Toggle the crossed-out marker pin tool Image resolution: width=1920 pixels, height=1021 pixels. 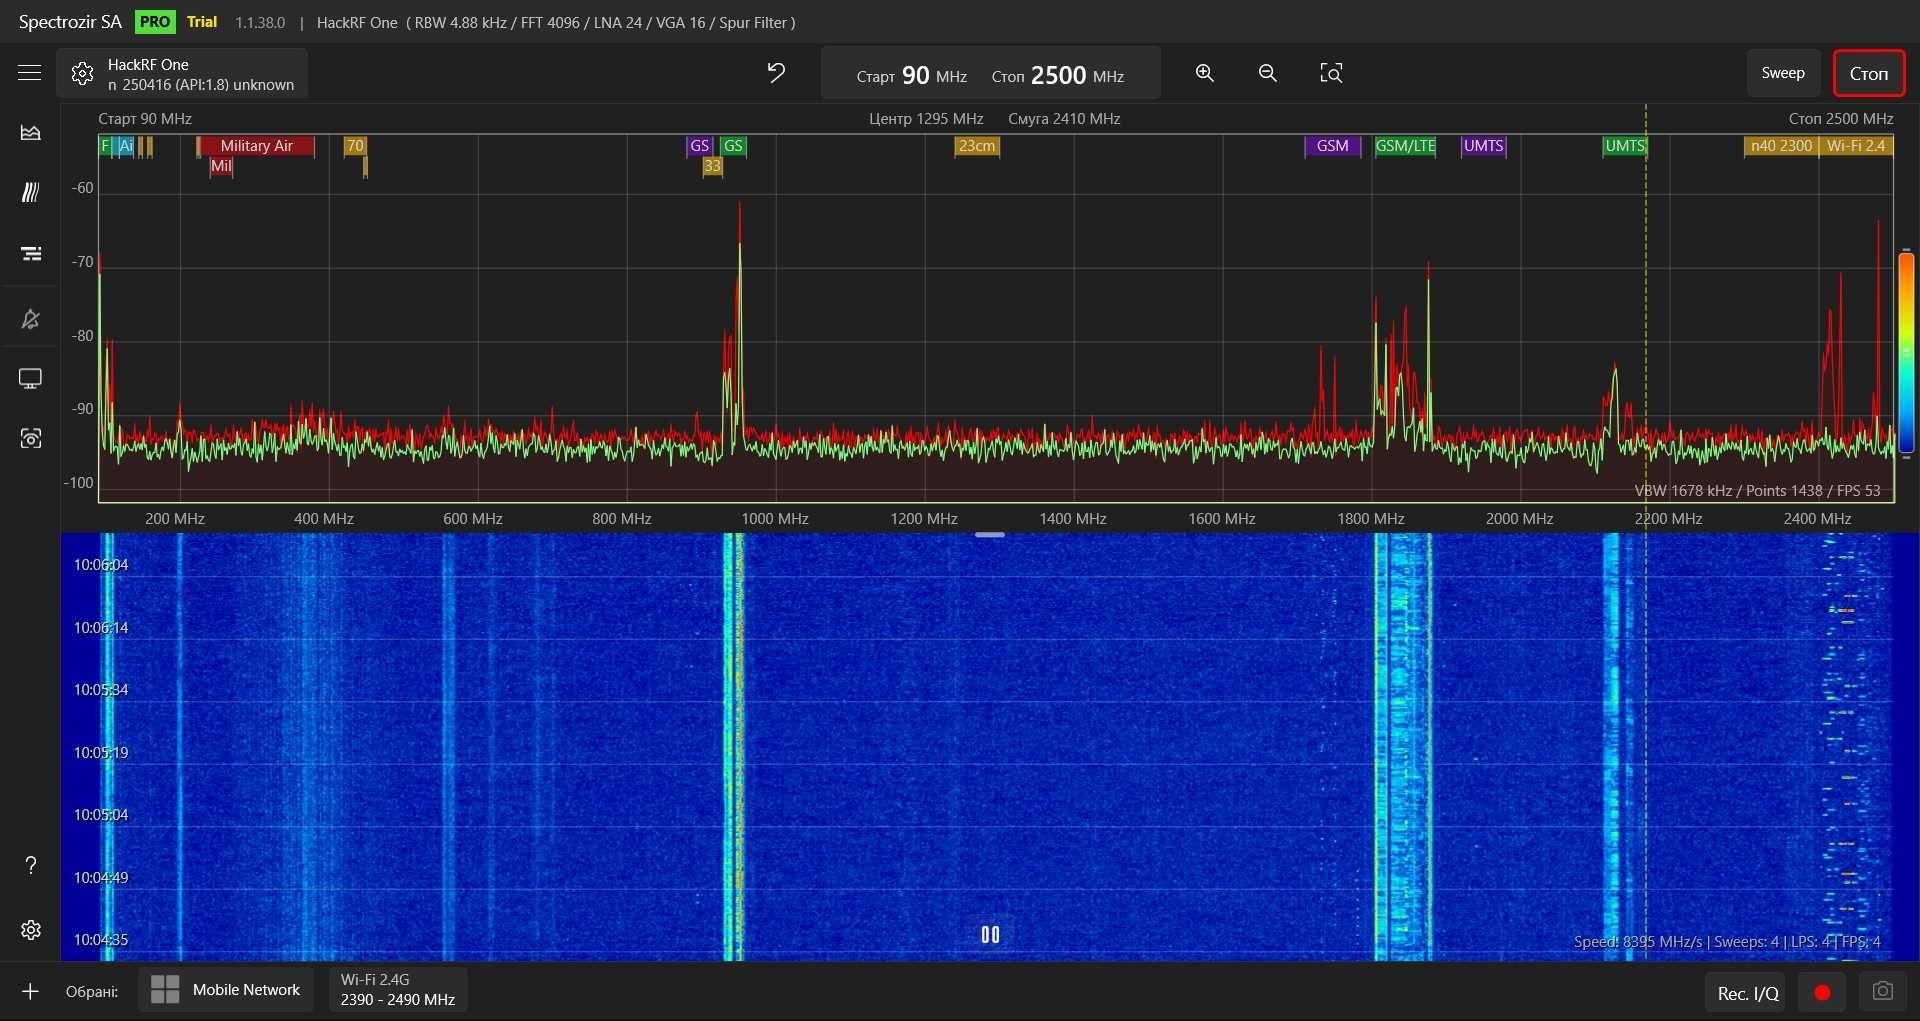(30, 319)
